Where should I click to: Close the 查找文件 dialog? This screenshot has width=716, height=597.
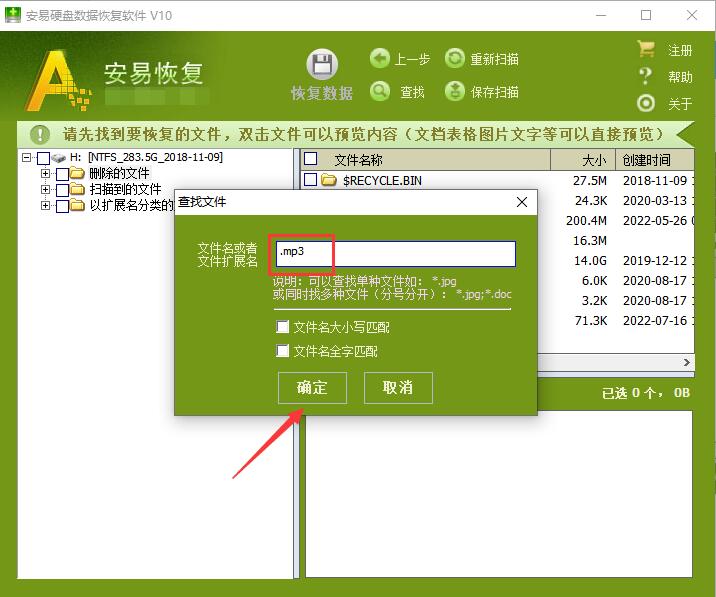pyautogui.click(x=522, y=202)
